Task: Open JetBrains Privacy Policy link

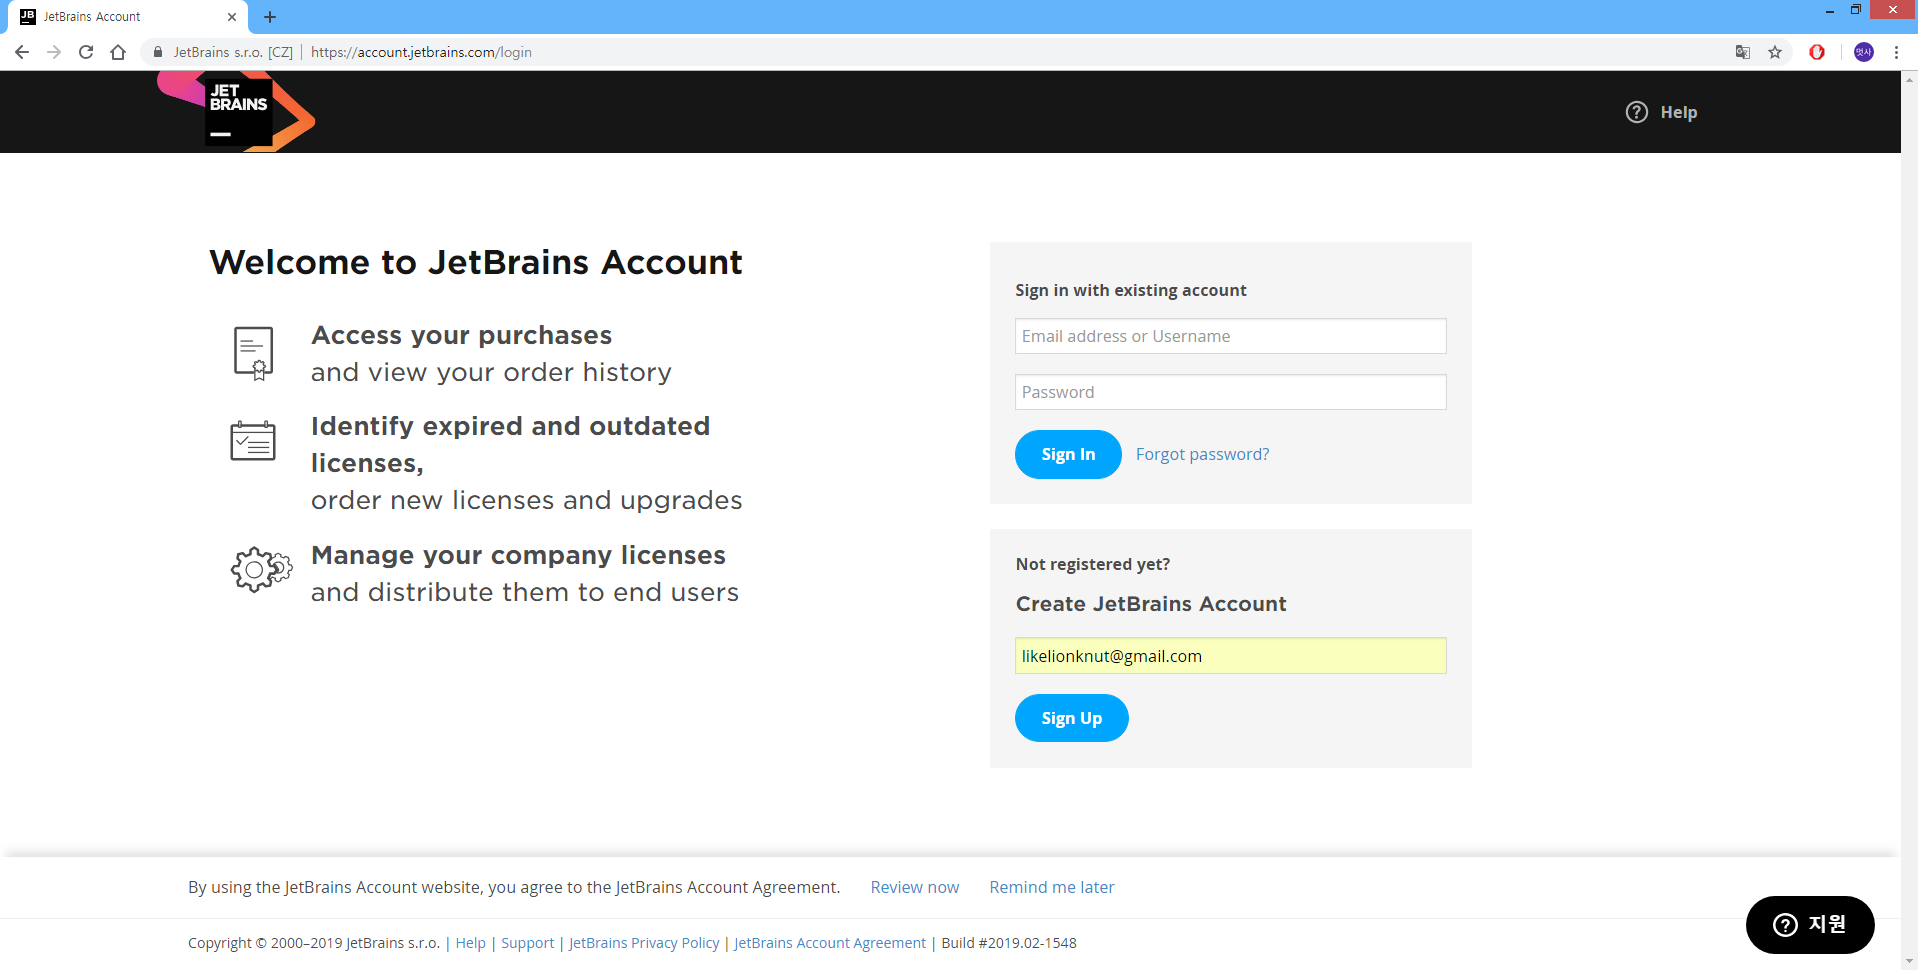Action: click(x=643, y=943)
